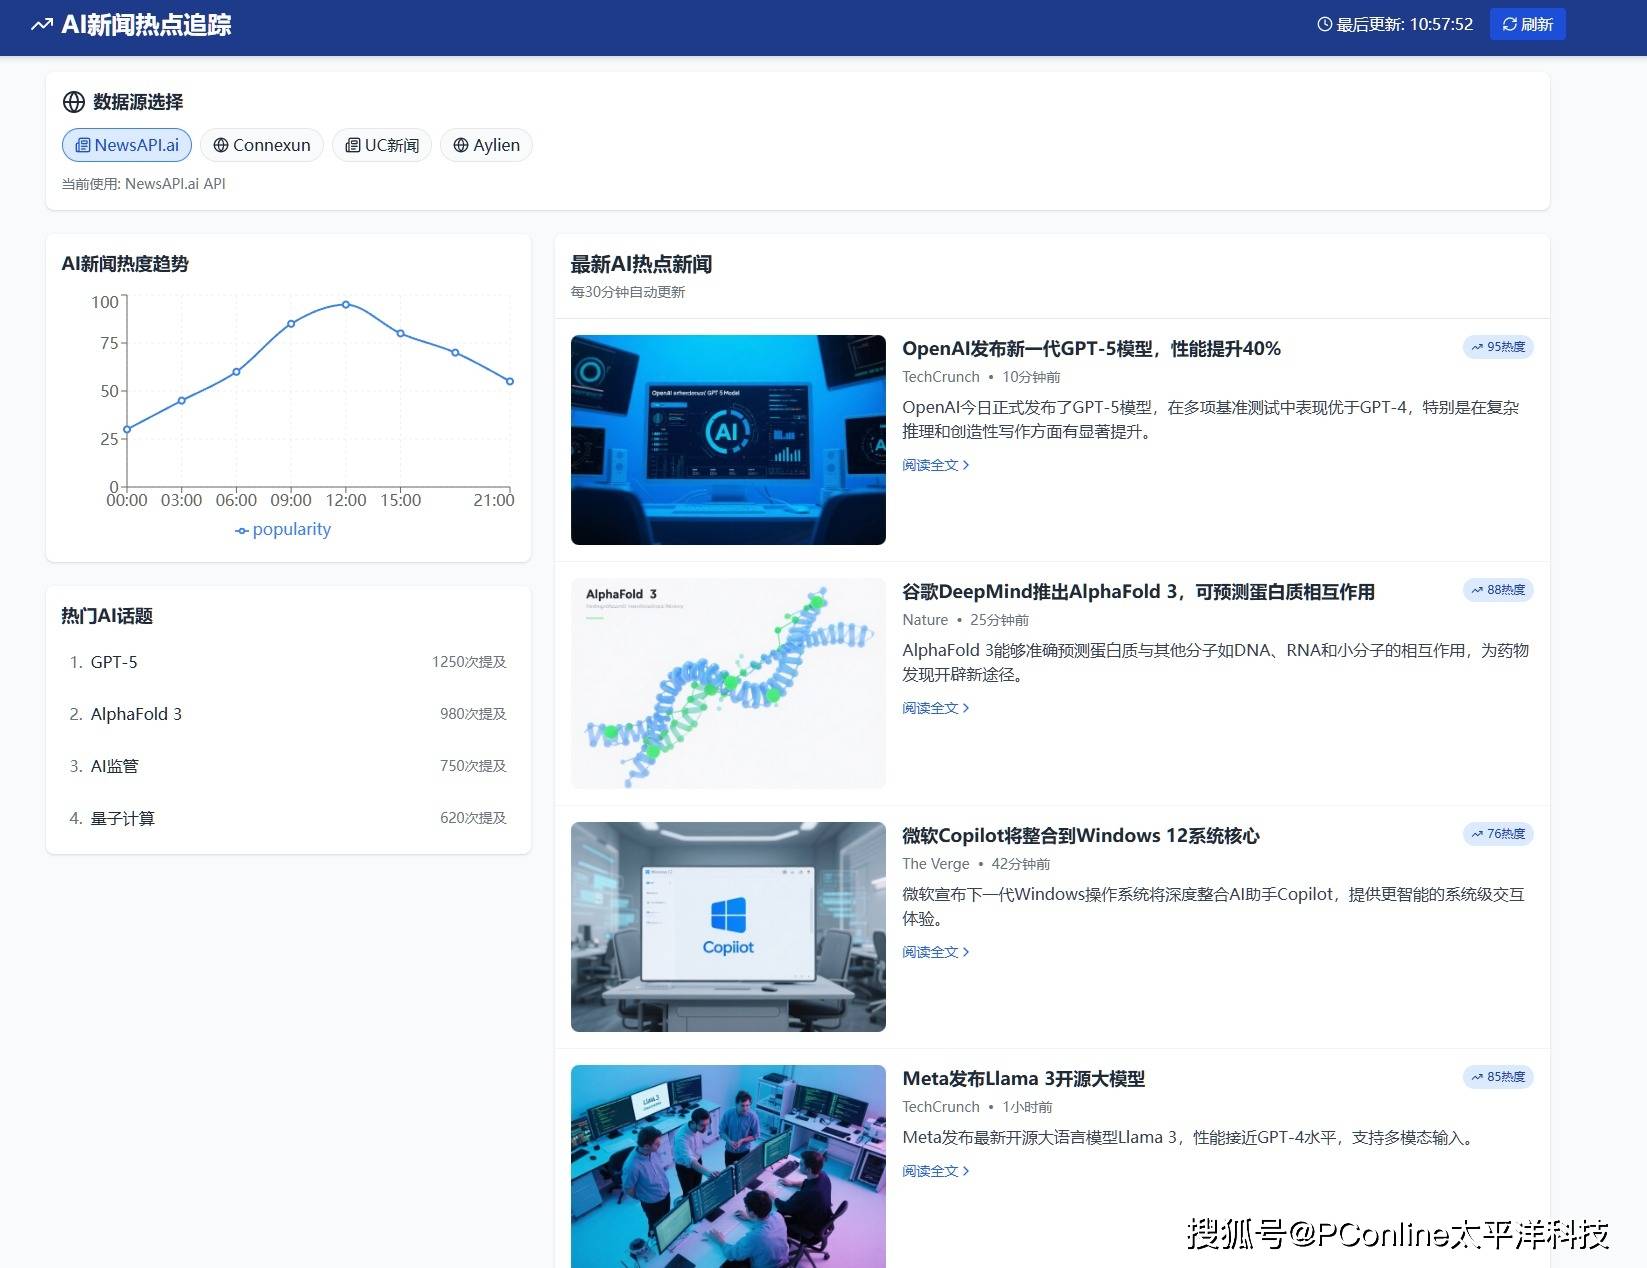Open 阅读全文 for the GPT-5 article
This screenshot has width=1647, height=1268.
tap(935, 465)
